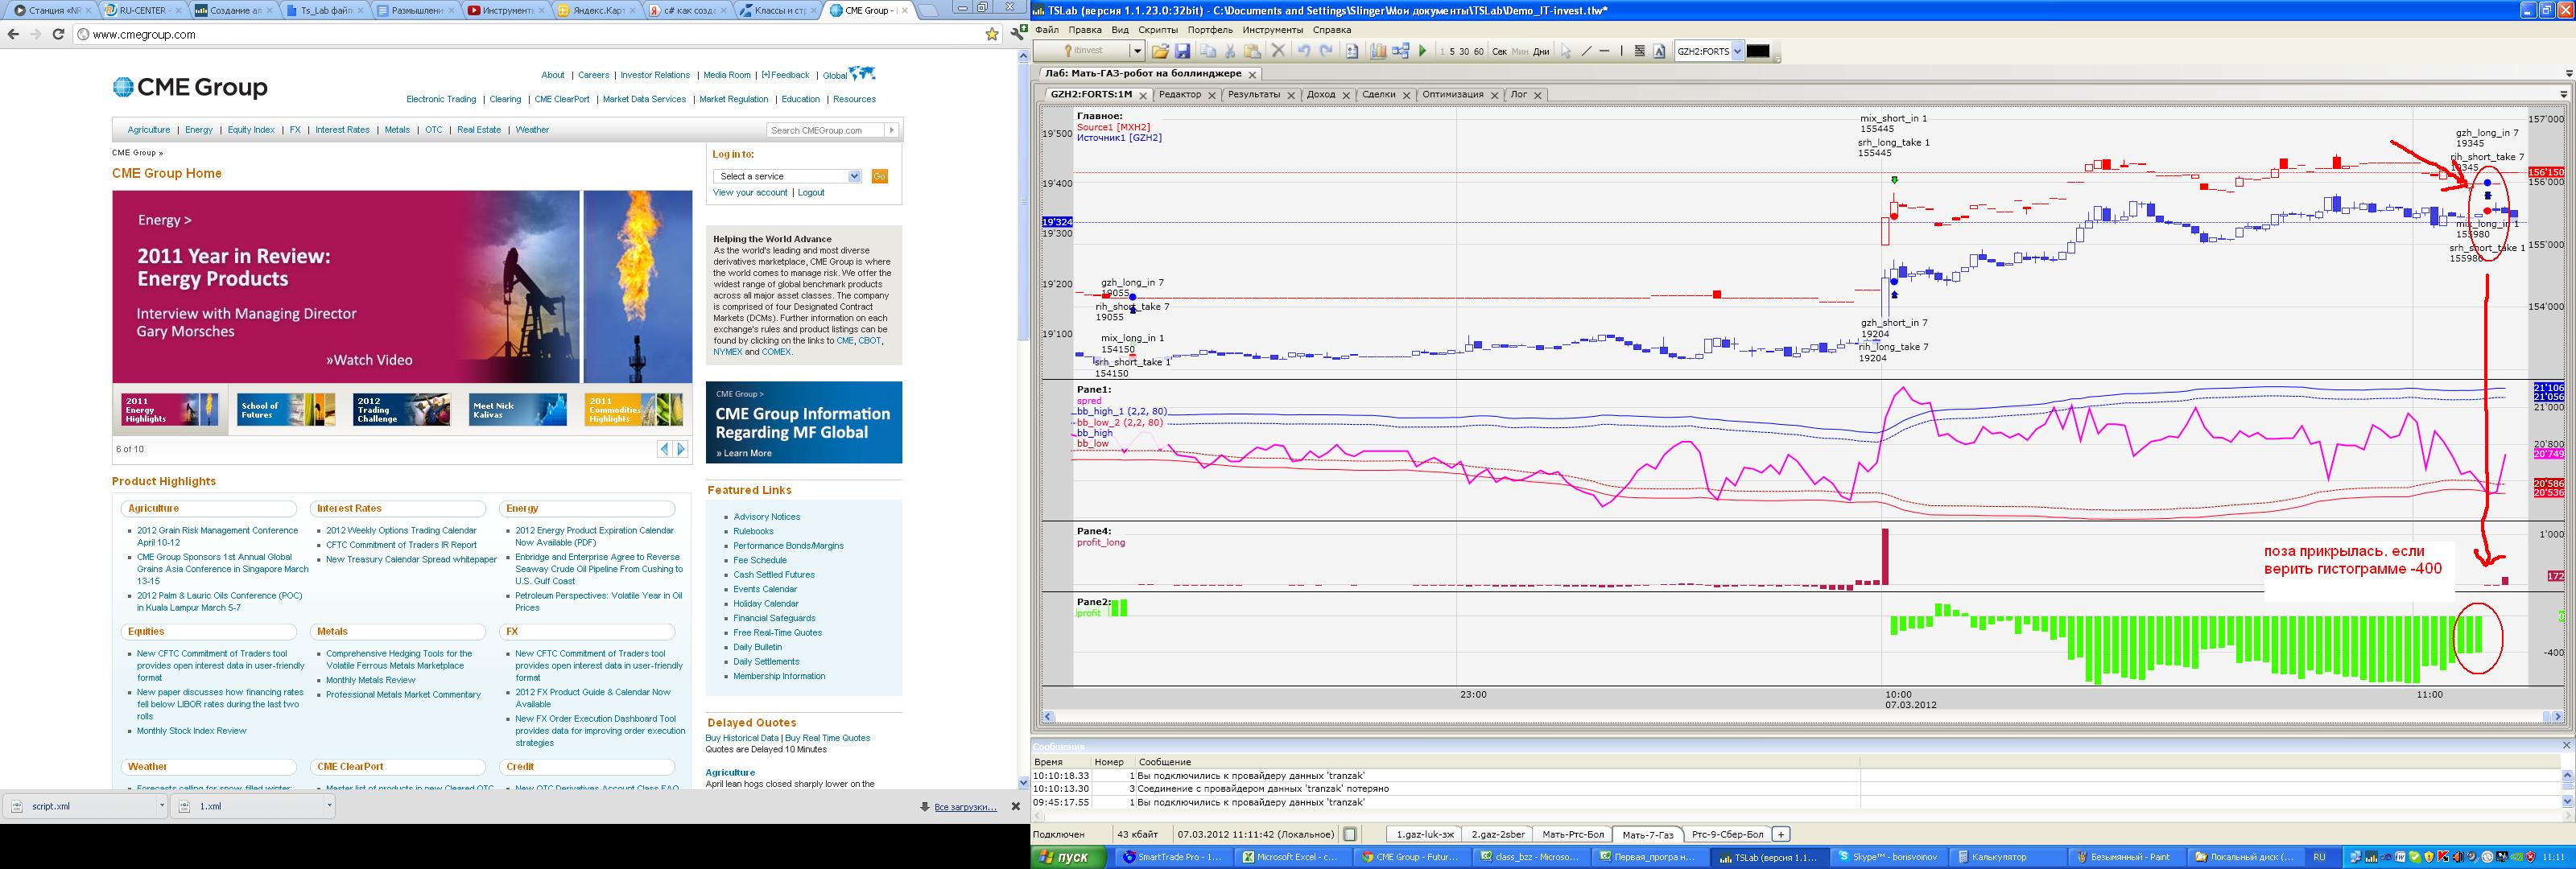
Task: Switch to the 'Сделки' tab
Action: pyautogui.click(x=1378, y=94)
